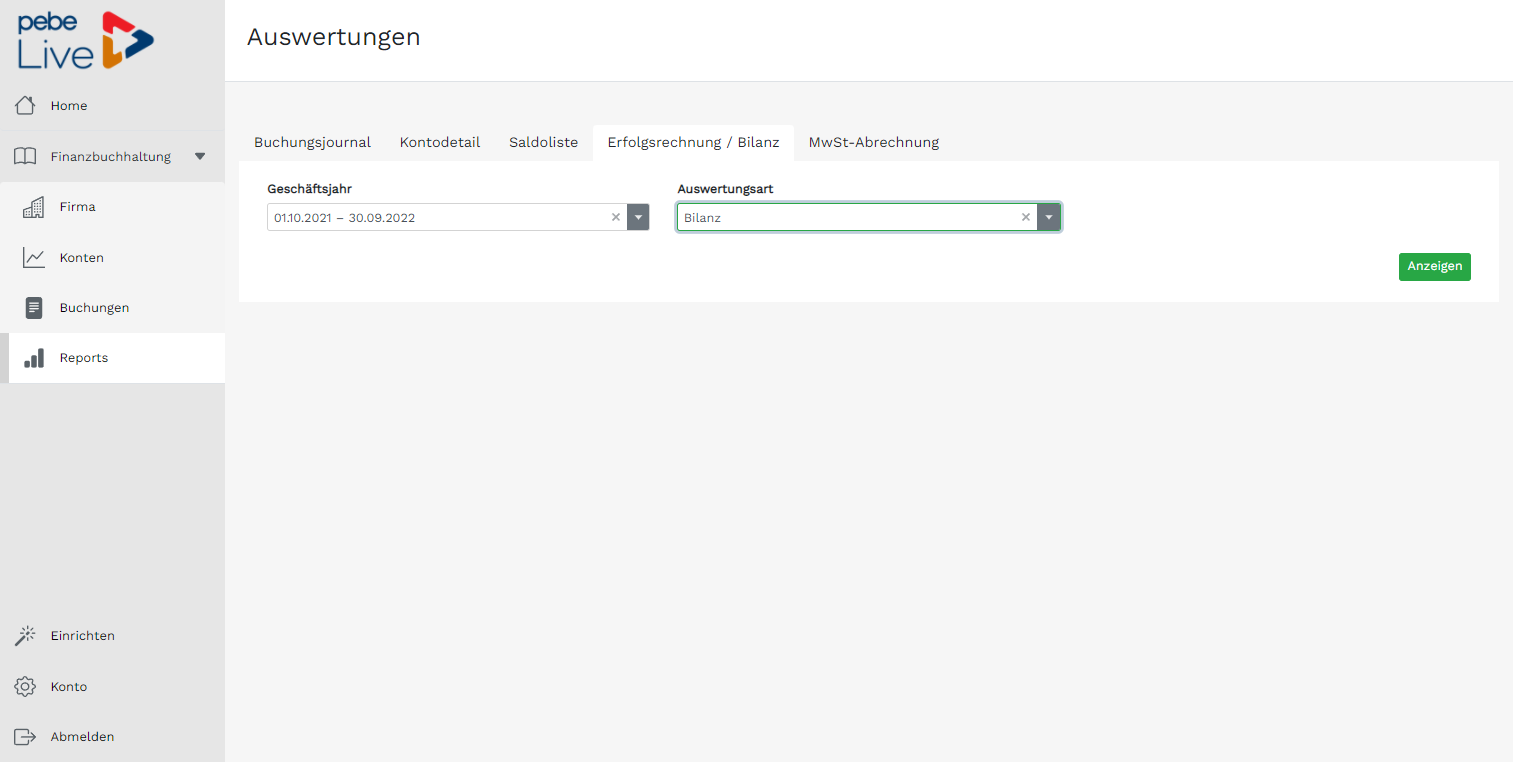Viewport: 1513px width, 762px height.
Task: Click the Reports bar chart icon
Action: 34,358
